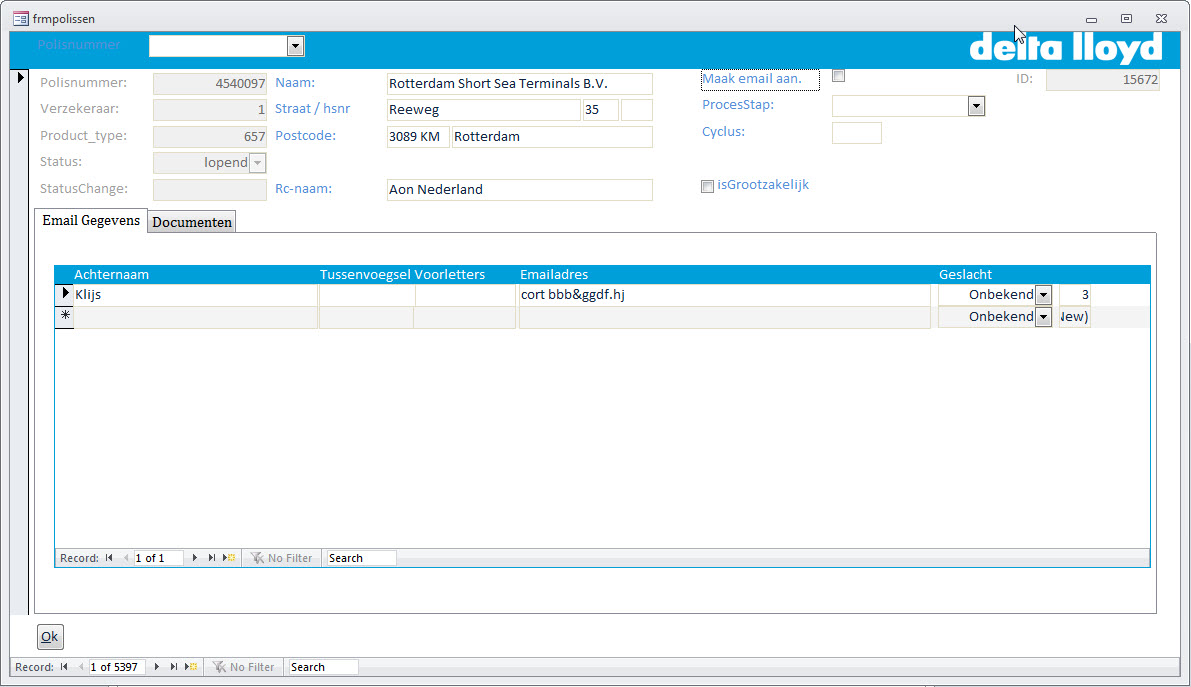The image size is (1191, 687).
Task: Open the Status lopend dropdown
Action: (x=258, y=163)
